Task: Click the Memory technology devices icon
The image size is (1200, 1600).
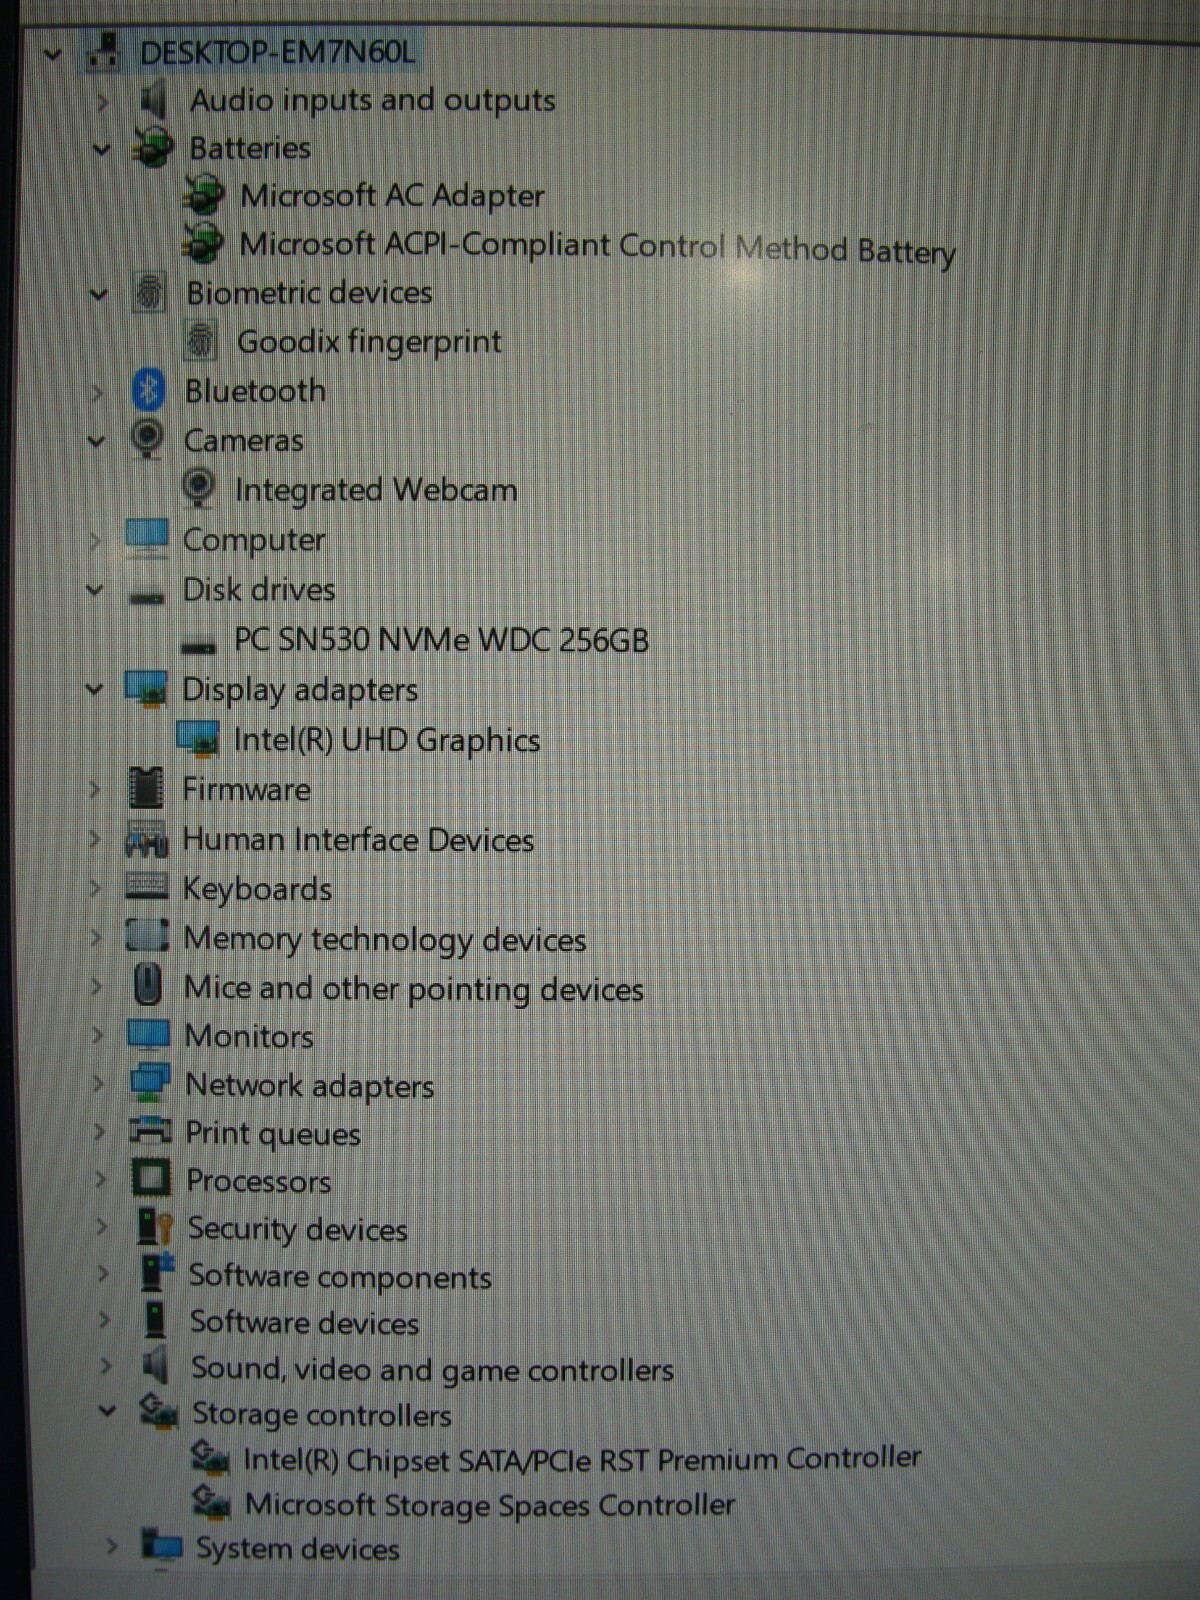Action: click(x=147, y=936)
